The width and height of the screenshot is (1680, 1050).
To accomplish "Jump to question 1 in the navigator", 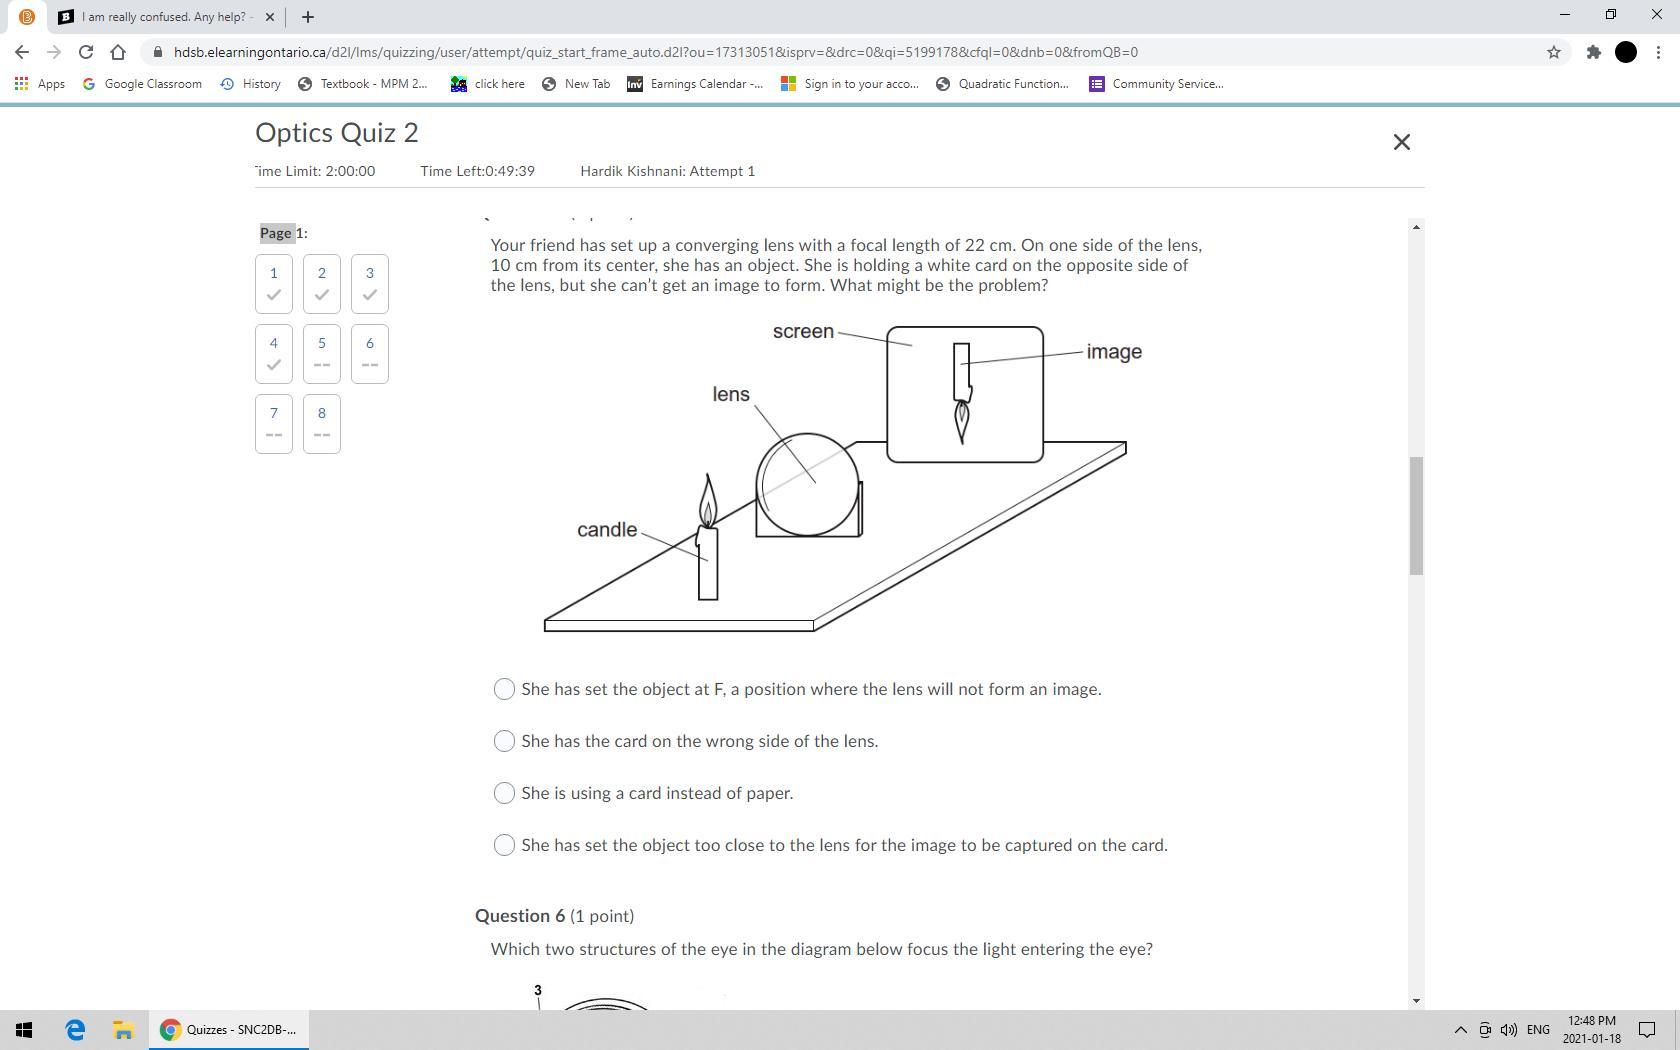I will pos(274,284).
